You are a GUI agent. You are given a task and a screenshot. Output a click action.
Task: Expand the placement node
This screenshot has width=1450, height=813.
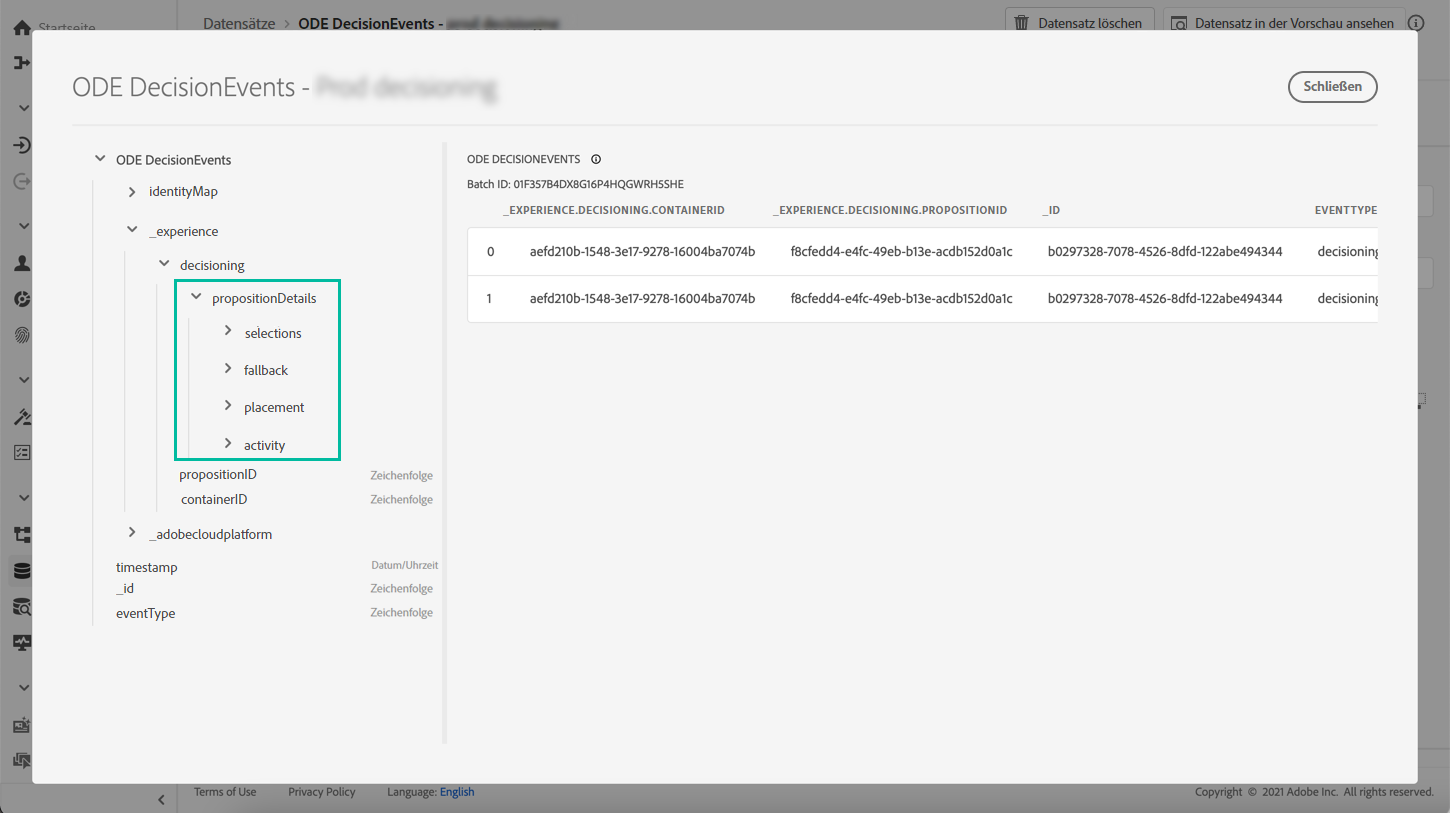pos(228,406)
